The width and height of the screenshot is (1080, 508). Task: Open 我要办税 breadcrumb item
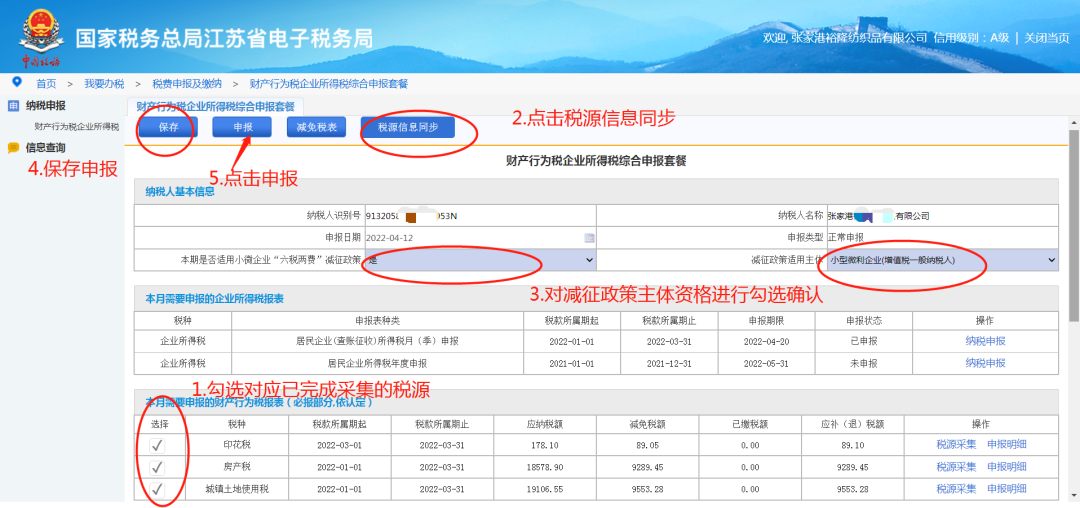tap(104, 84)
